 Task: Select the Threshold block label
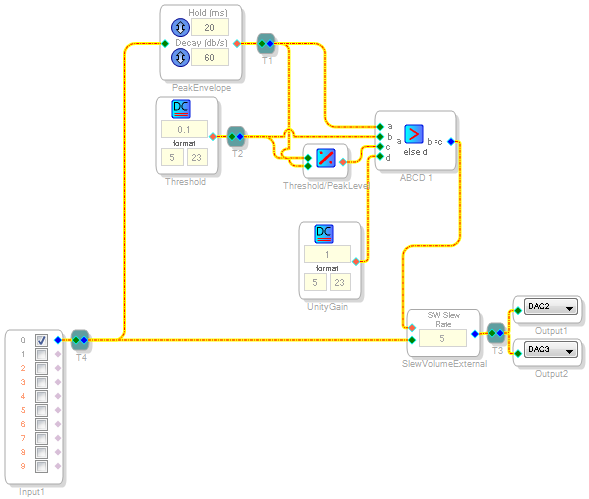[186, 182]
